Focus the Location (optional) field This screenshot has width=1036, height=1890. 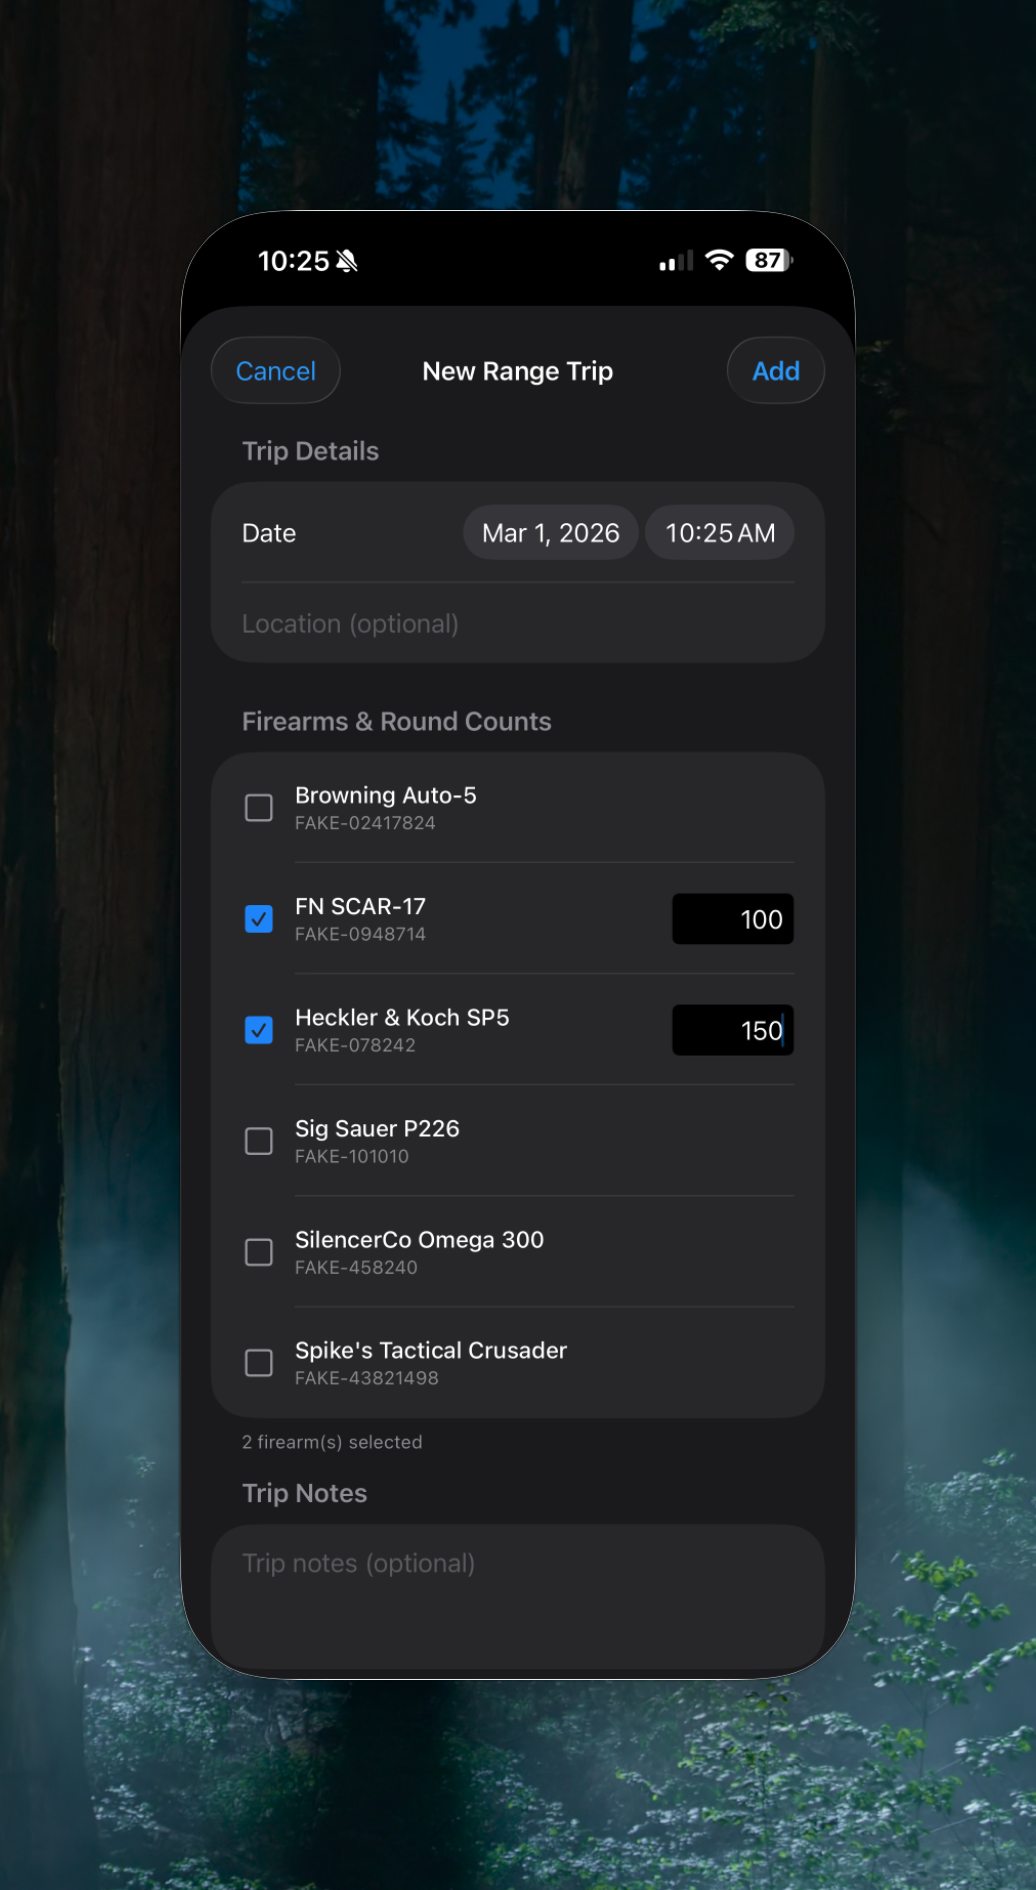(x=518, y=624)
